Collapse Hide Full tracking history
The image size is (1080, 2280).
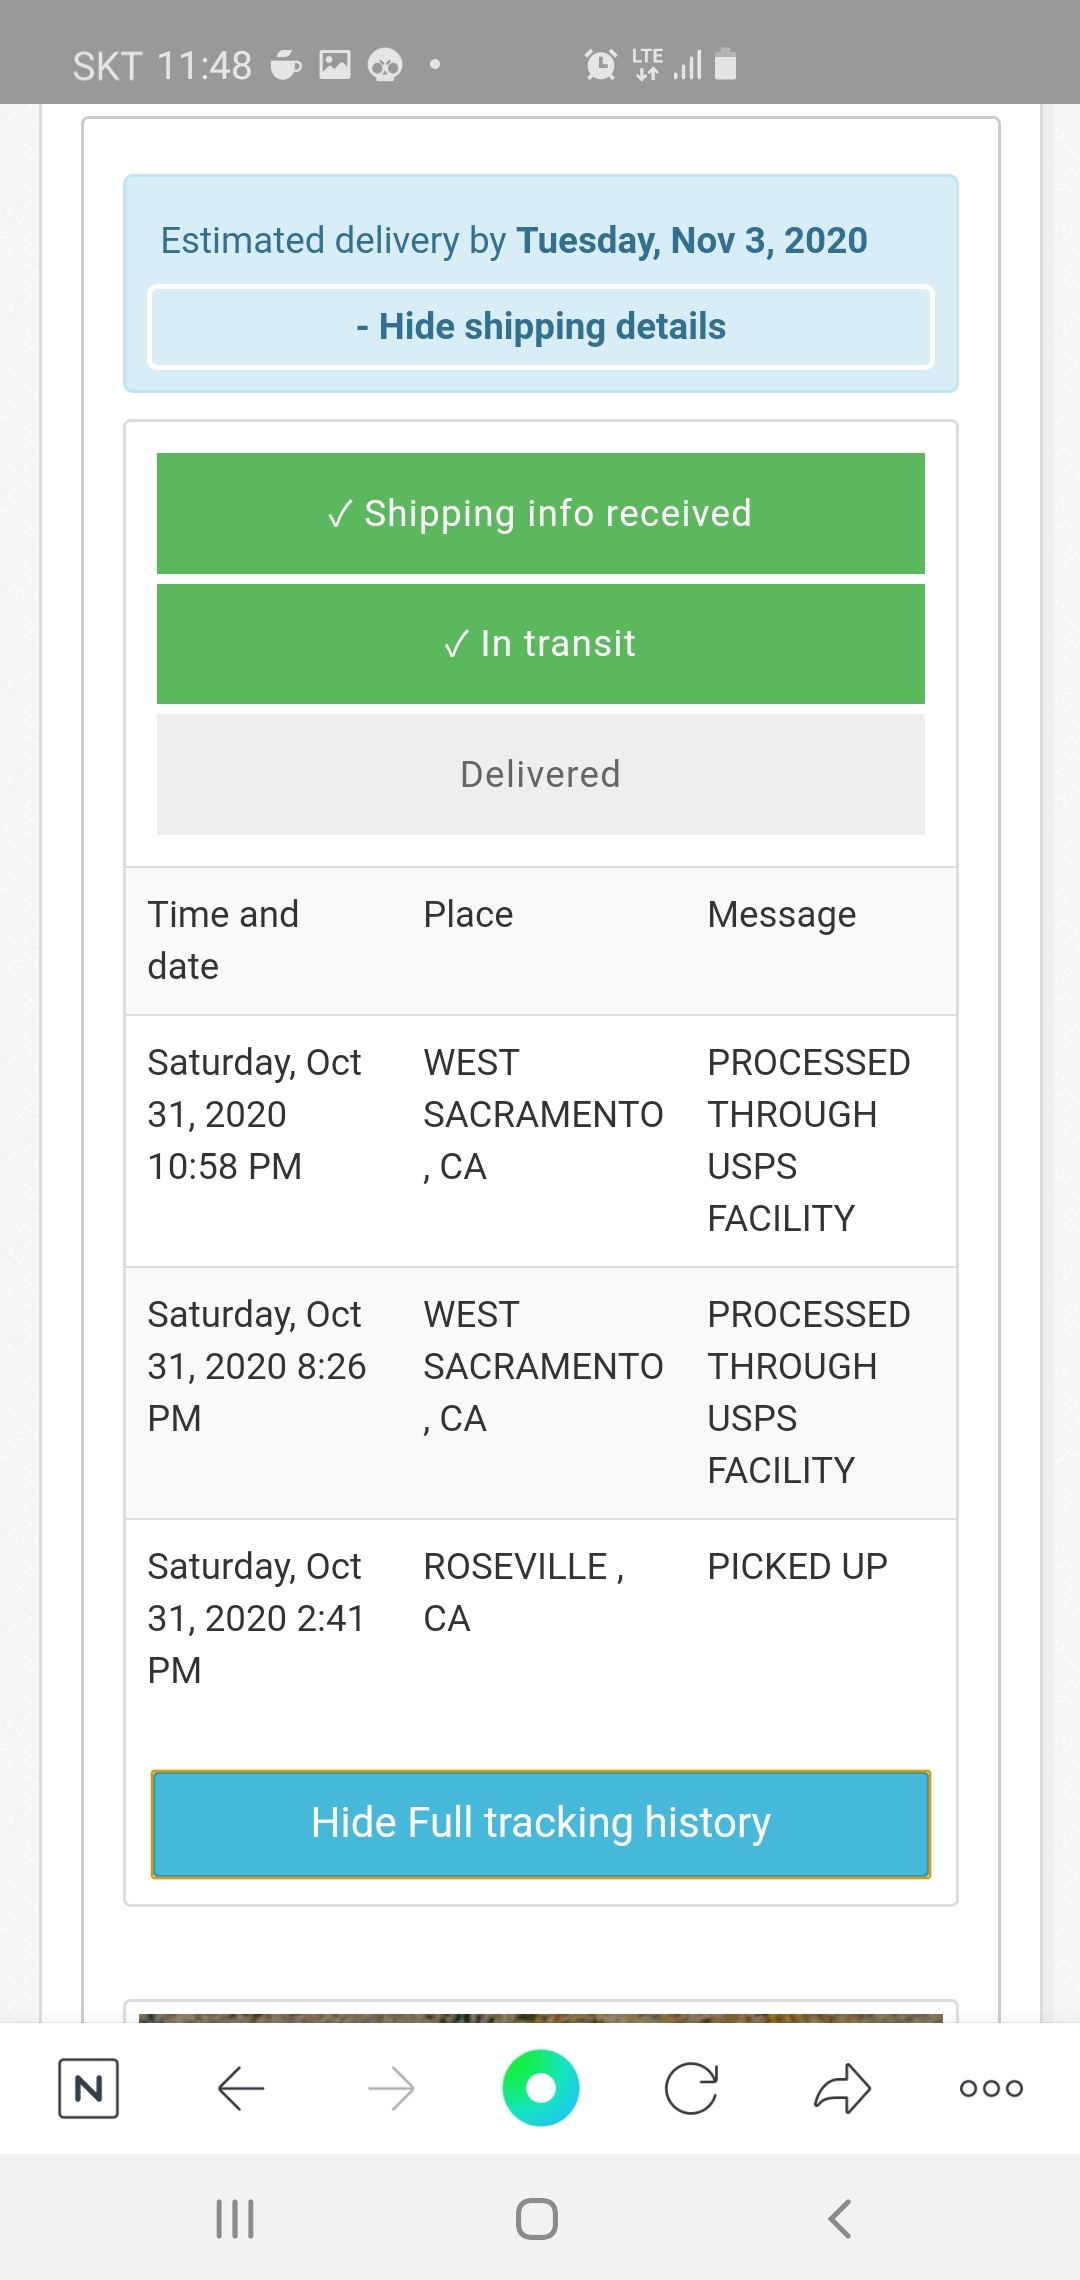pos(540,1823)
